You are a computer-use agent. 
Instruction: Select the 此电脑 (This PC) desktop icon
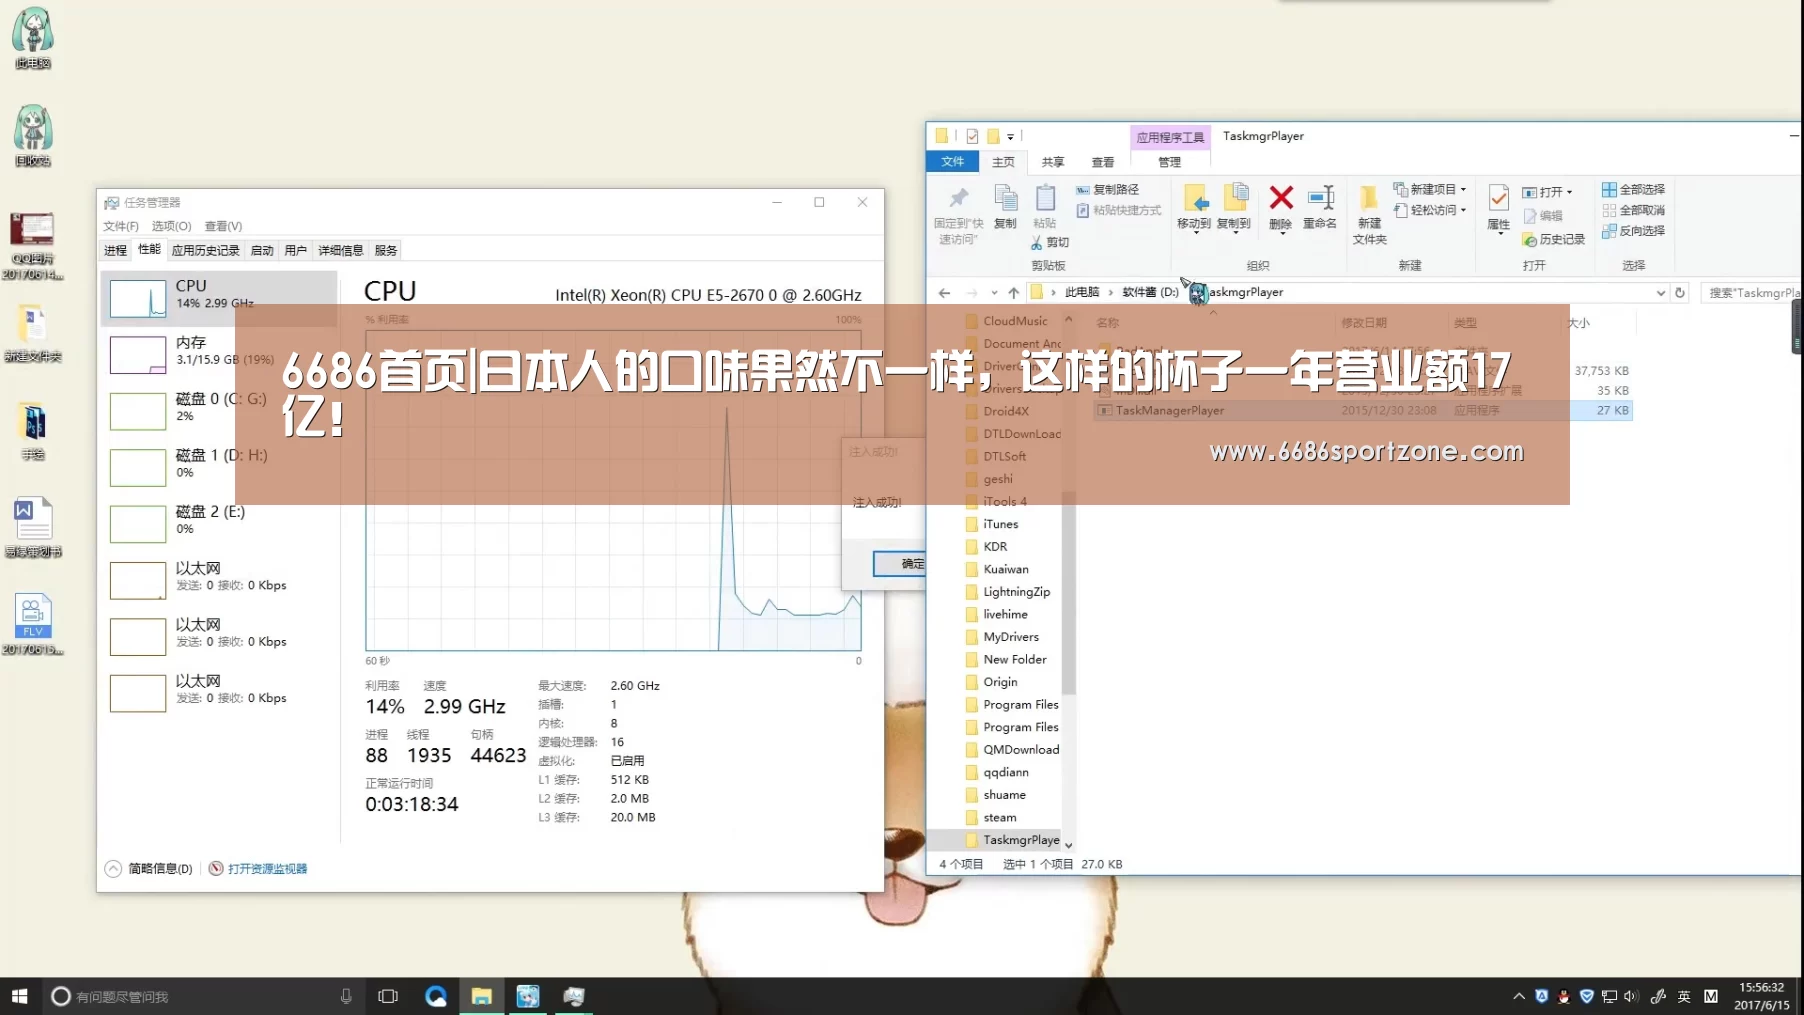[33, 38]
